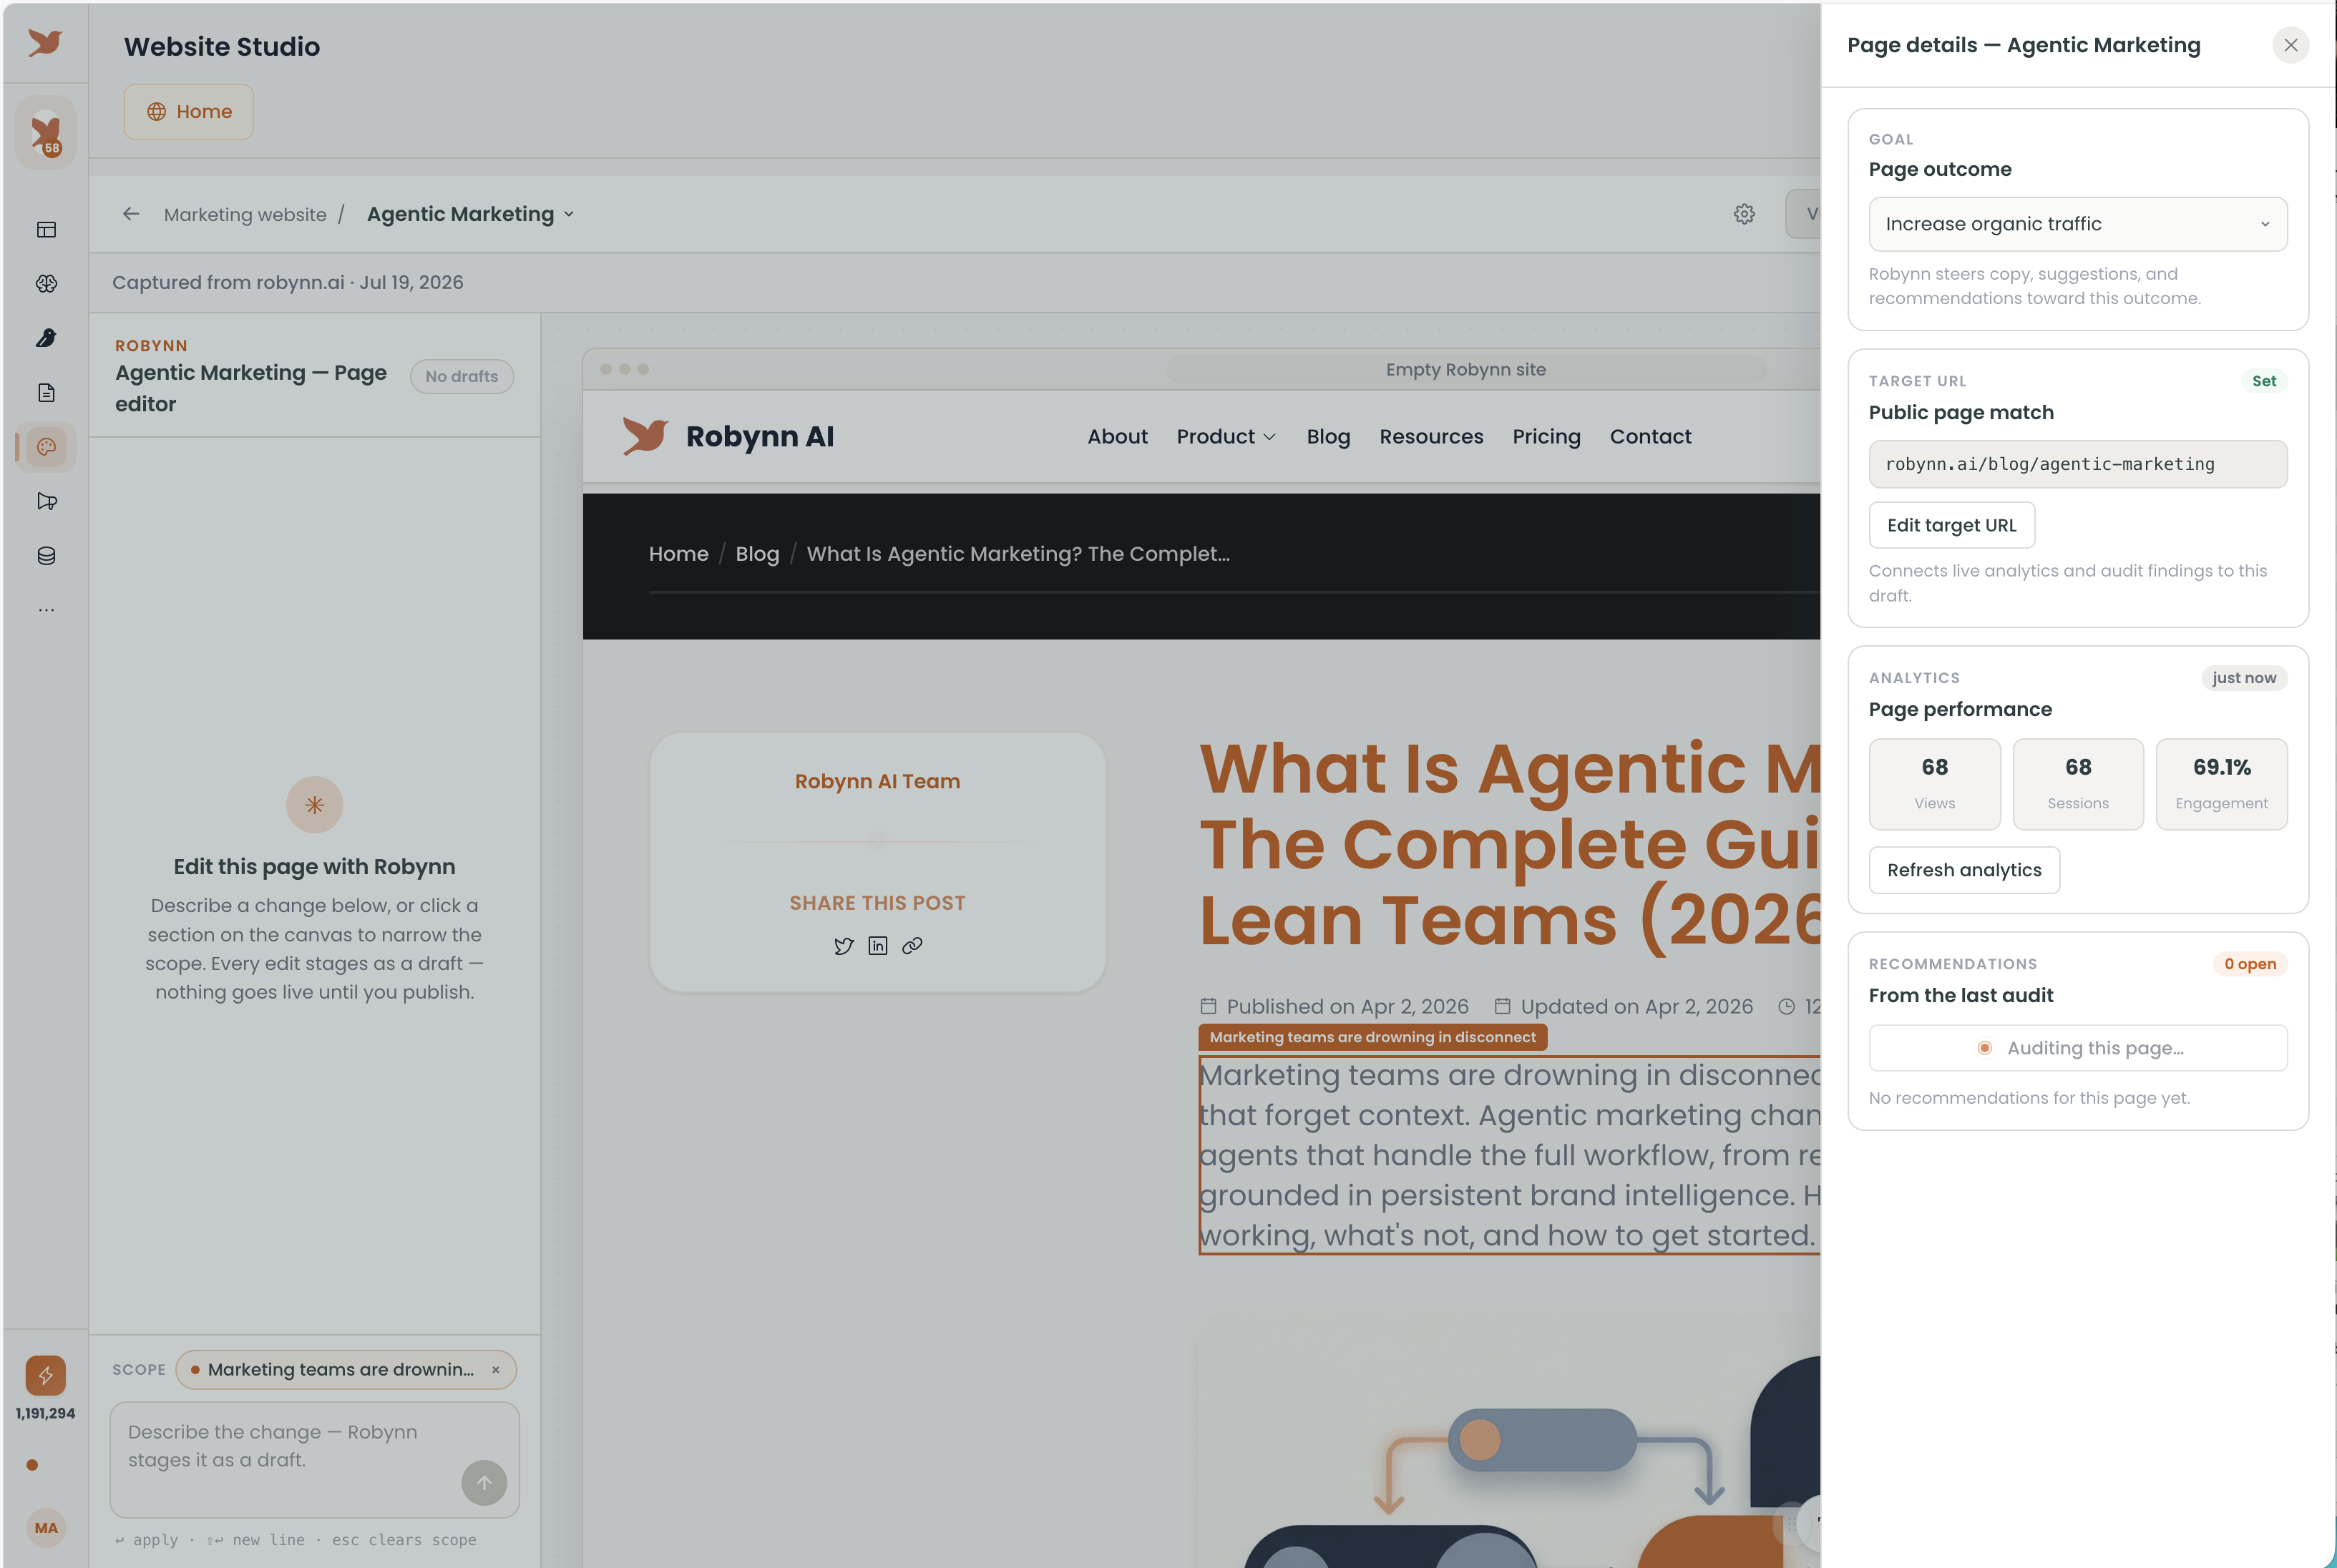The height and width of the screenshot is (1568, 2337).
Task: Click Blog in the blog breadcrumb
Action: click(757, 554)
